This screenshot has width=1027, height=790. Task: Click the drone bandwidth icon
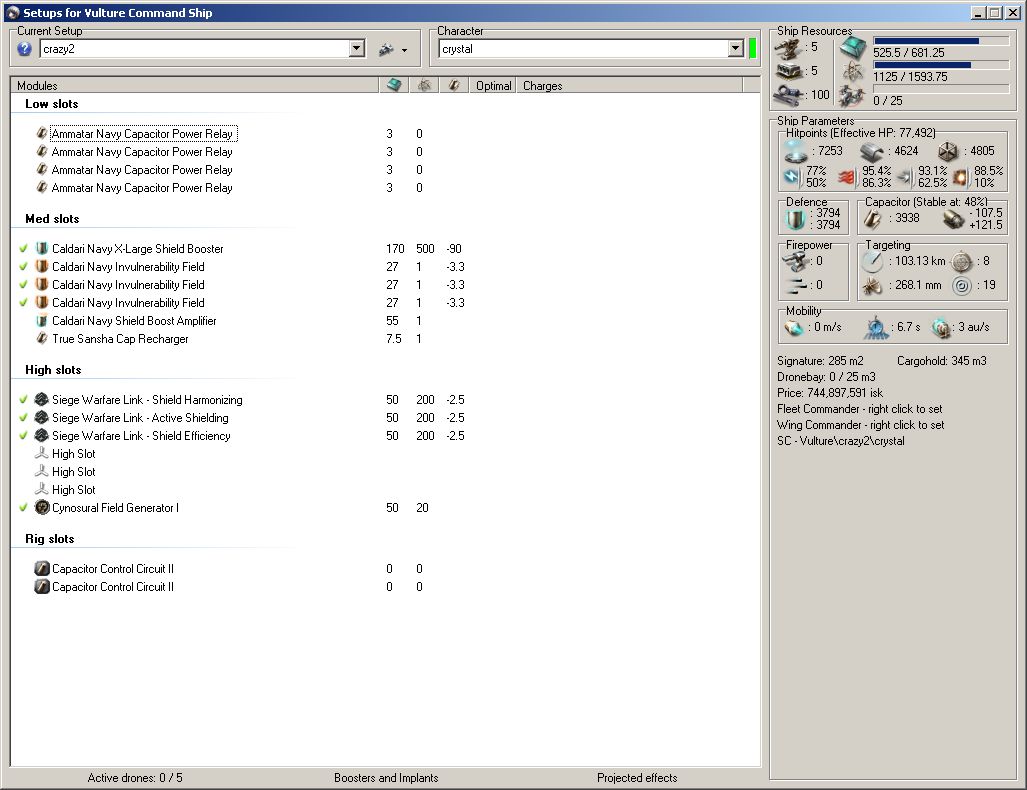[x=853, y=96]
